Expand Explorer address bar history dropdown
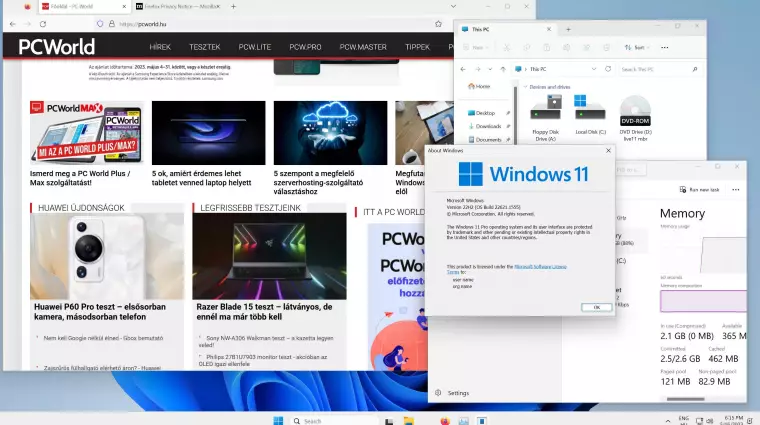Viewport: 760px width, 425px height. tap(593, 69)
